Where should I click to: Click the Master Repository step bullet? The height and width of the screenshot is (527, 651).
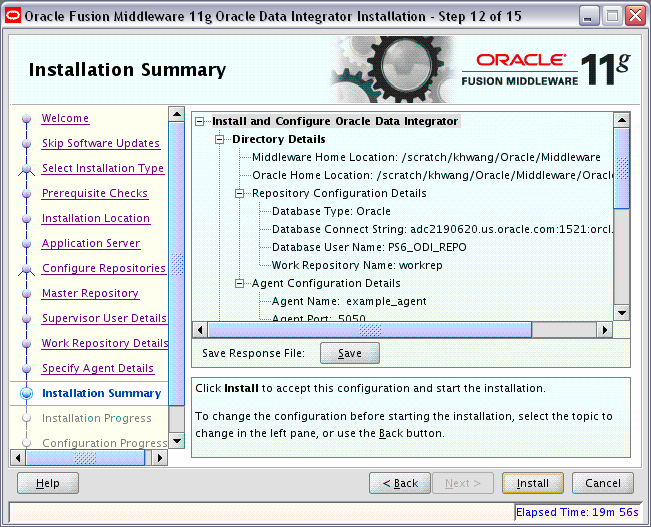click(x=27, y=294)
